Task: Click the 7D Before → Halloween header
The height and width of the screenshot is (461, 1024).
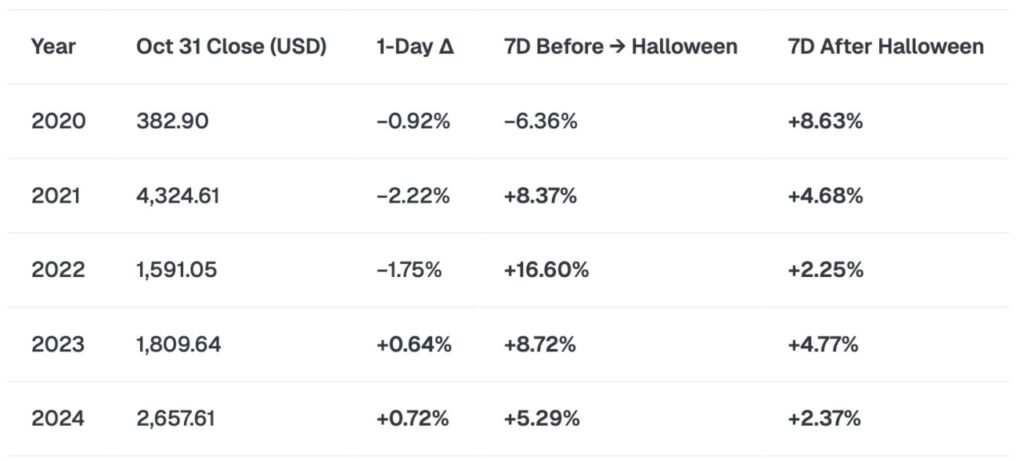Action: [621, 47]
